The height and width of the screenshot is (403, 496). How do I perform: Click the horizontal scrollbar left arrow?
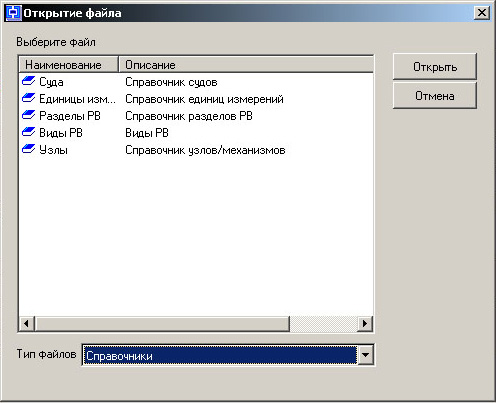[26, 323]
